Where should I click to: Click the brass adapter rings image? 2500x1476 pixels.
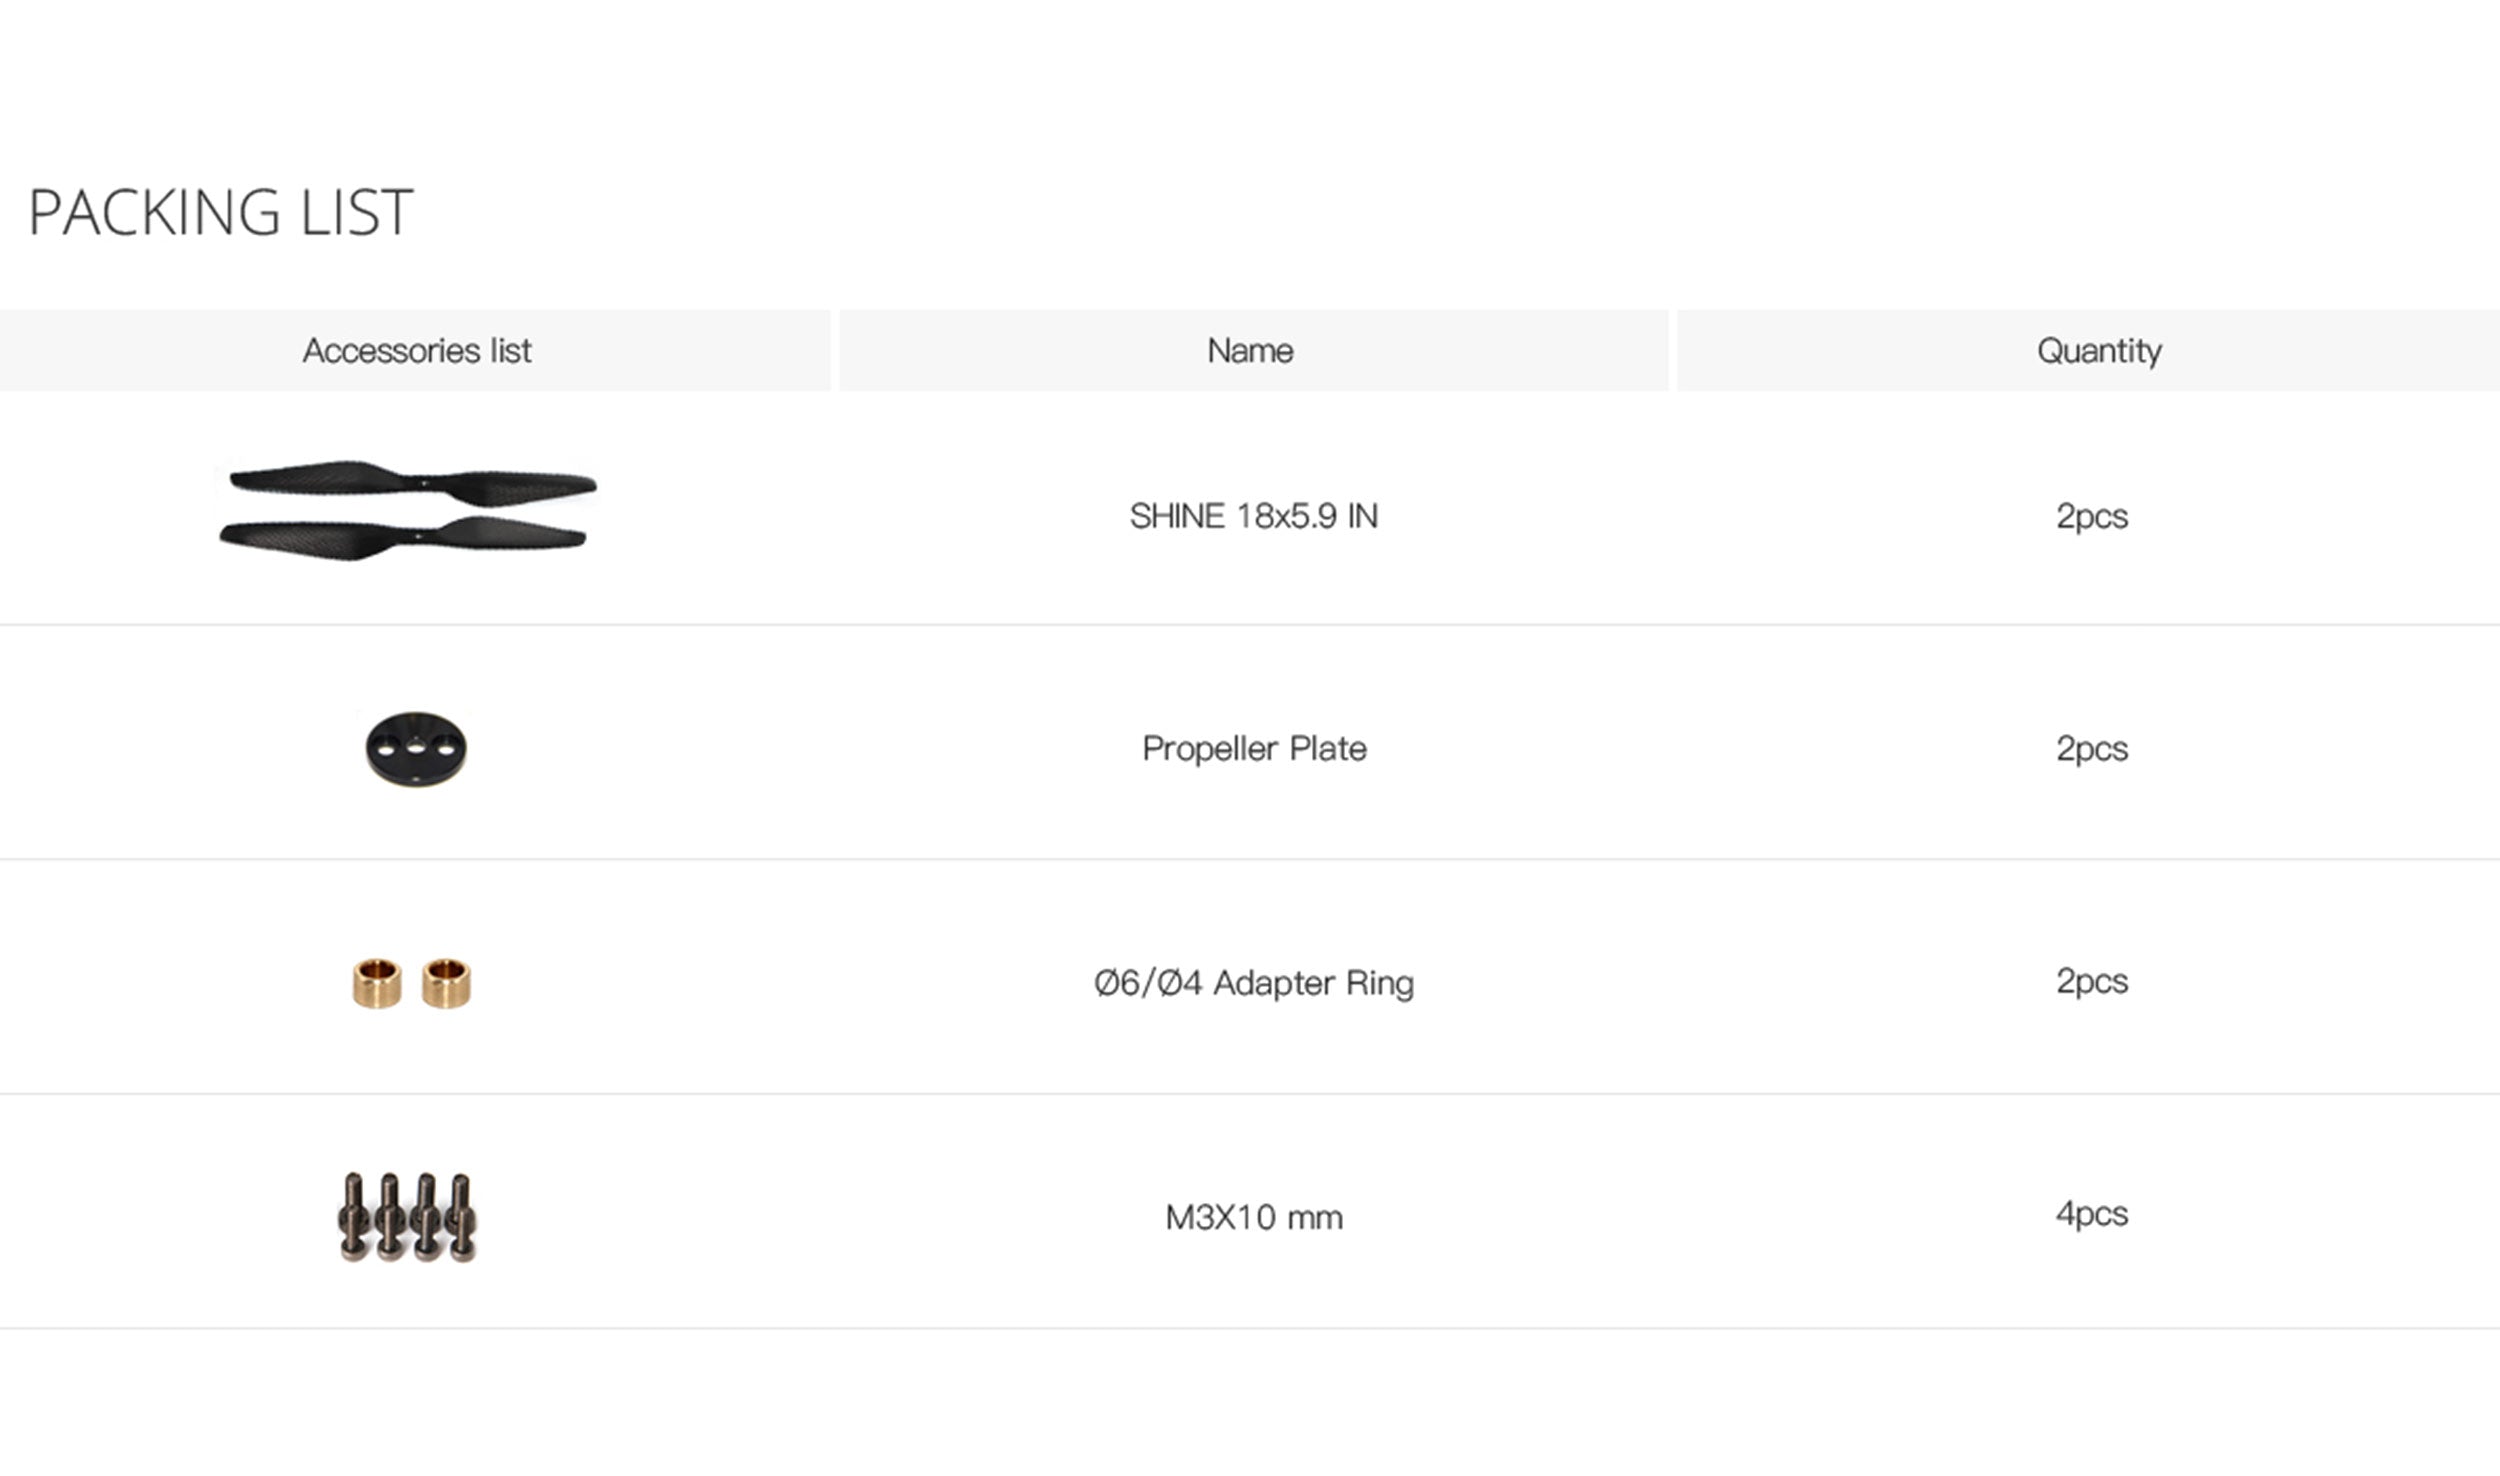[411, 983]
